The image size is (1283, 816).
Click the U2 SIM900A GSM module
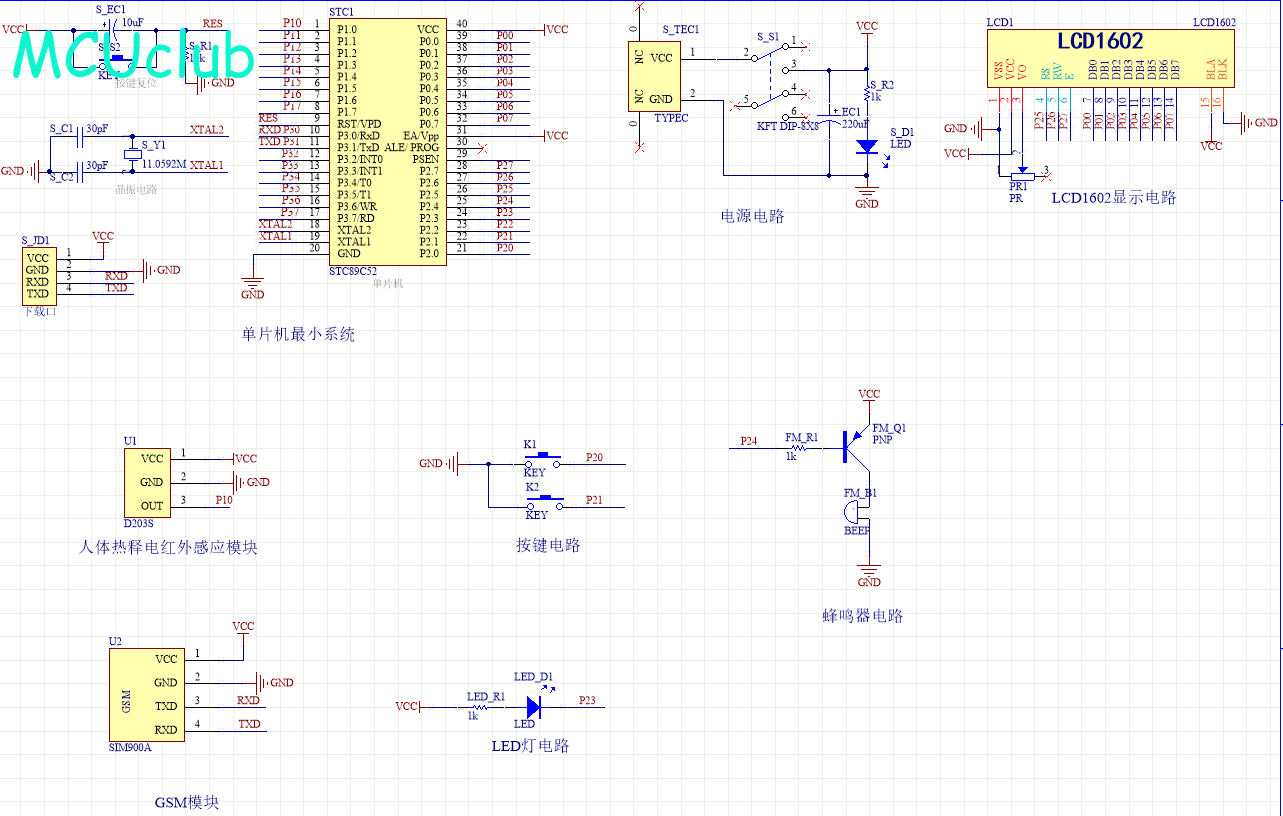(145, 694)
